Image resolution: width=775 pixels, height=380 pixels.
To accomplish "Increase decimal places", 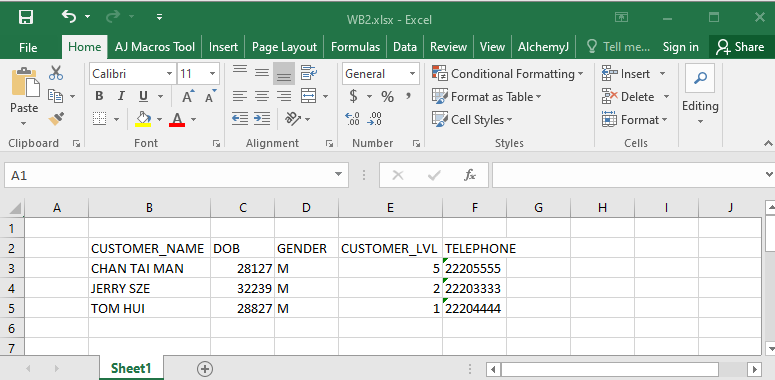I will pyautogui.click(x=353, y=119).
